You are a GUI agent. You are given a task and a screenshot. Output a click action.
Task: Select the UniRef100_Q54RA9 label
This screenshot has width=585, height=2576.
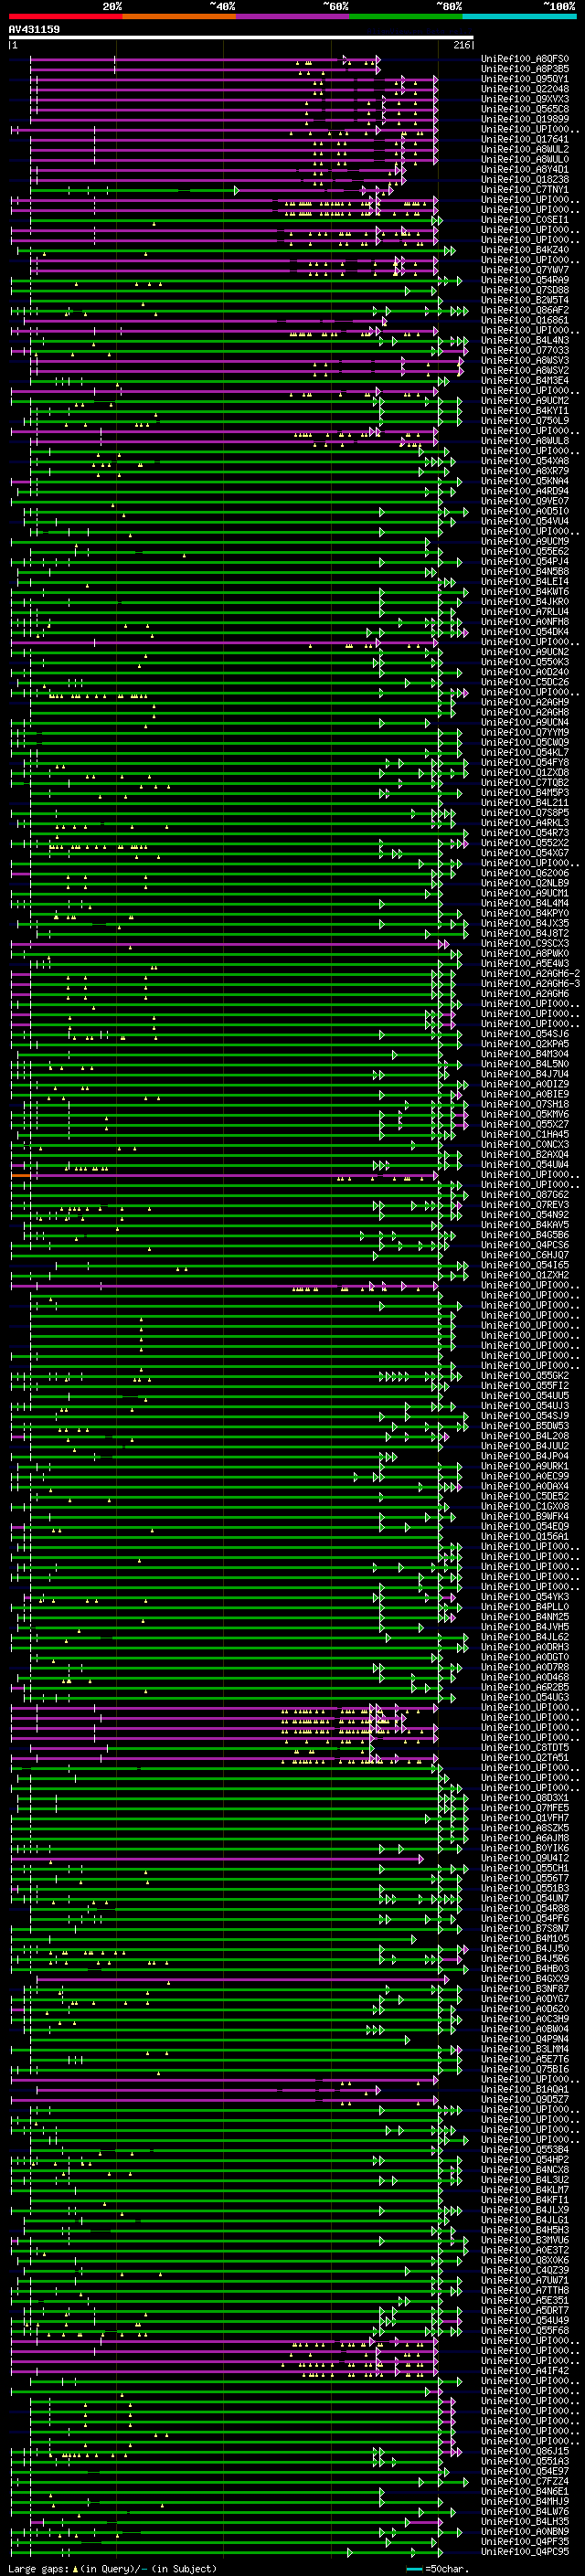tap(525, 280)
